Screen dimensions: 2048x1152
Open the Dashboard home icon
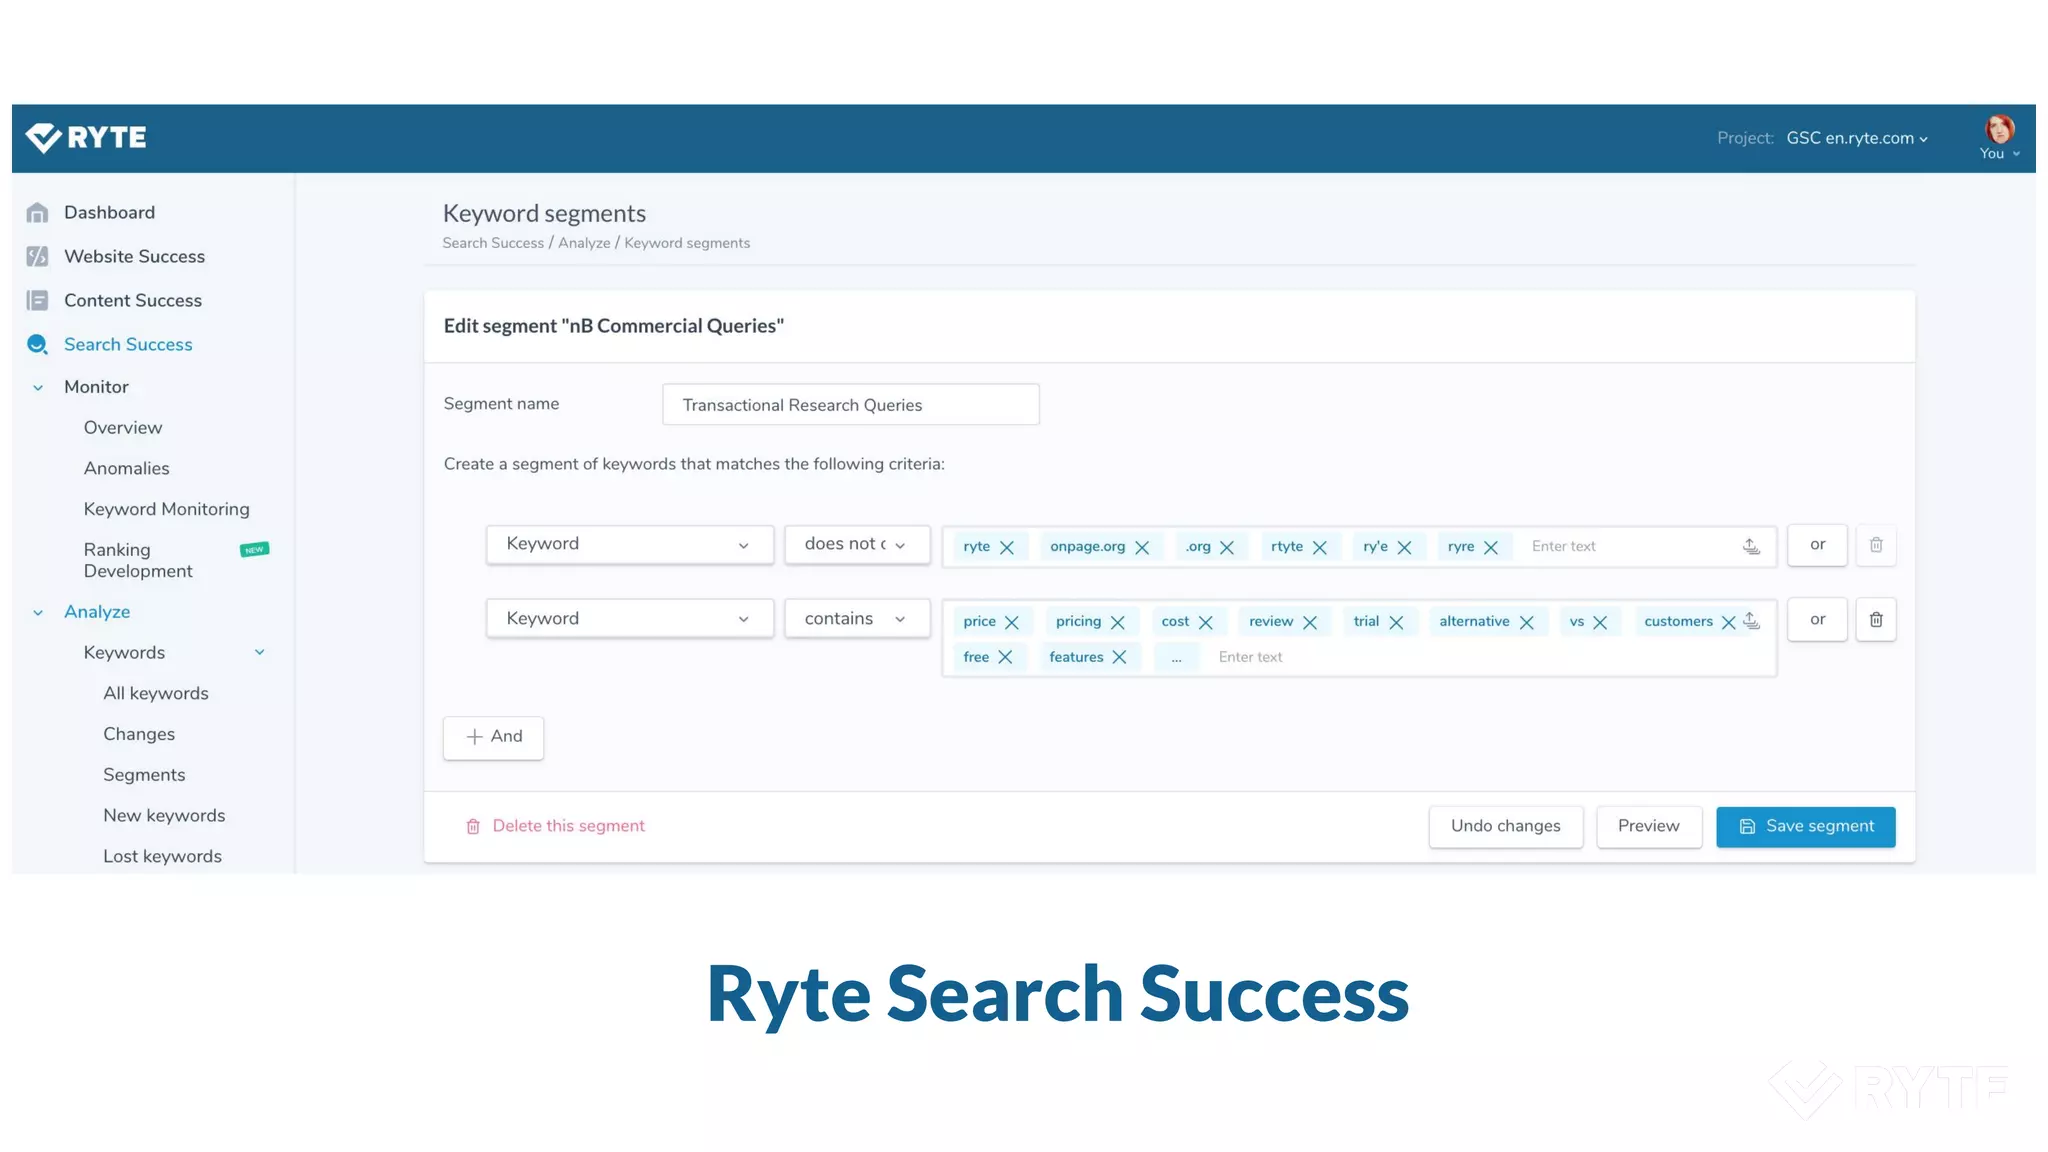37,212
